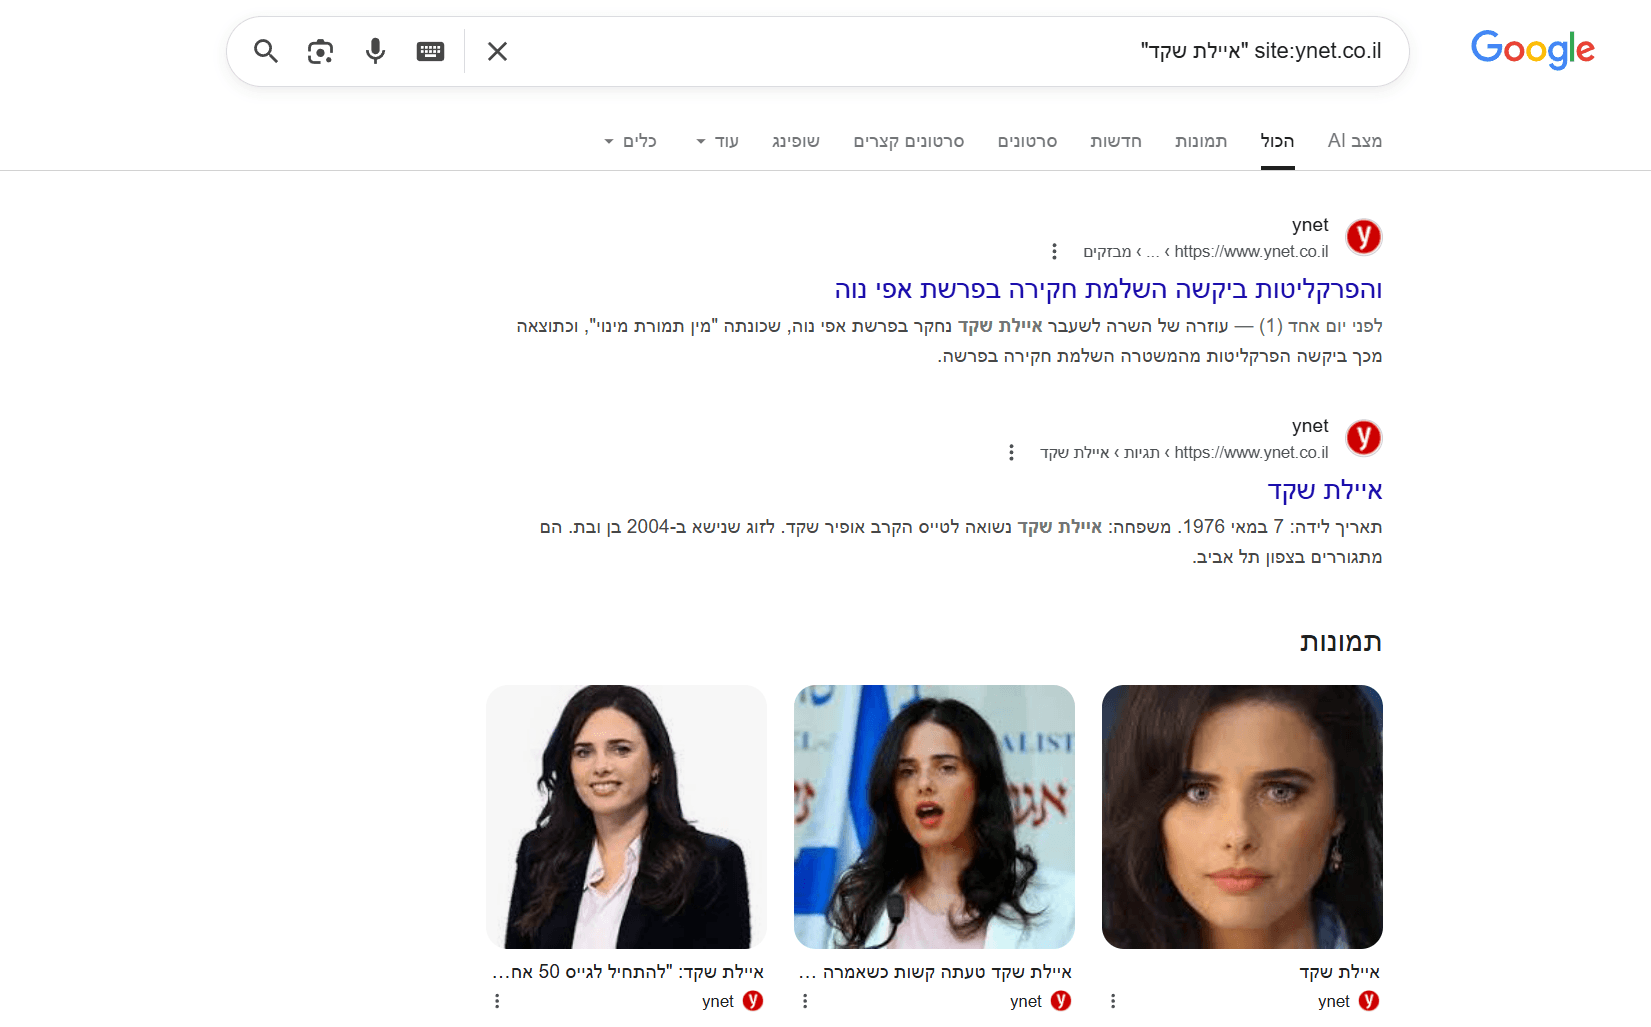The image size is (1651, 1027).
Task: Open three-dot menu under the microphone speech thumbnail
Action: pos(805,1001)
